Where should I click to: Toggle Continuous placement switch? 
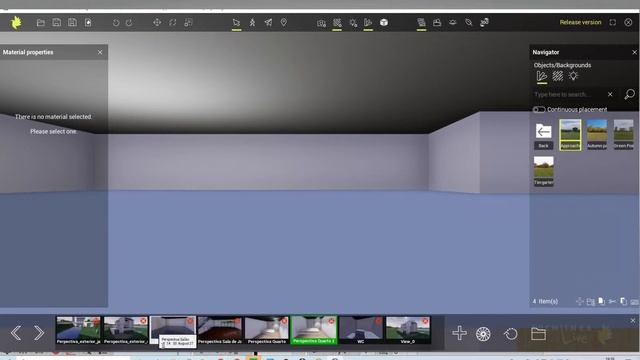539,109
